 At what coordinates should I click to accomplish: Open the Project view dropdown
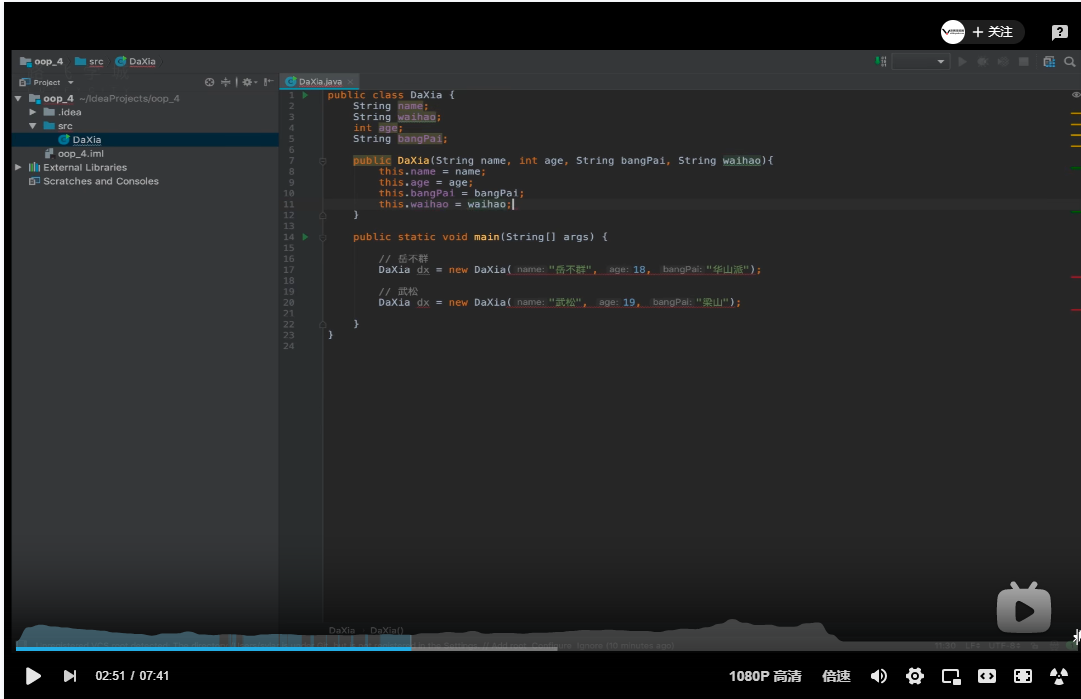[x=47, y=82]
